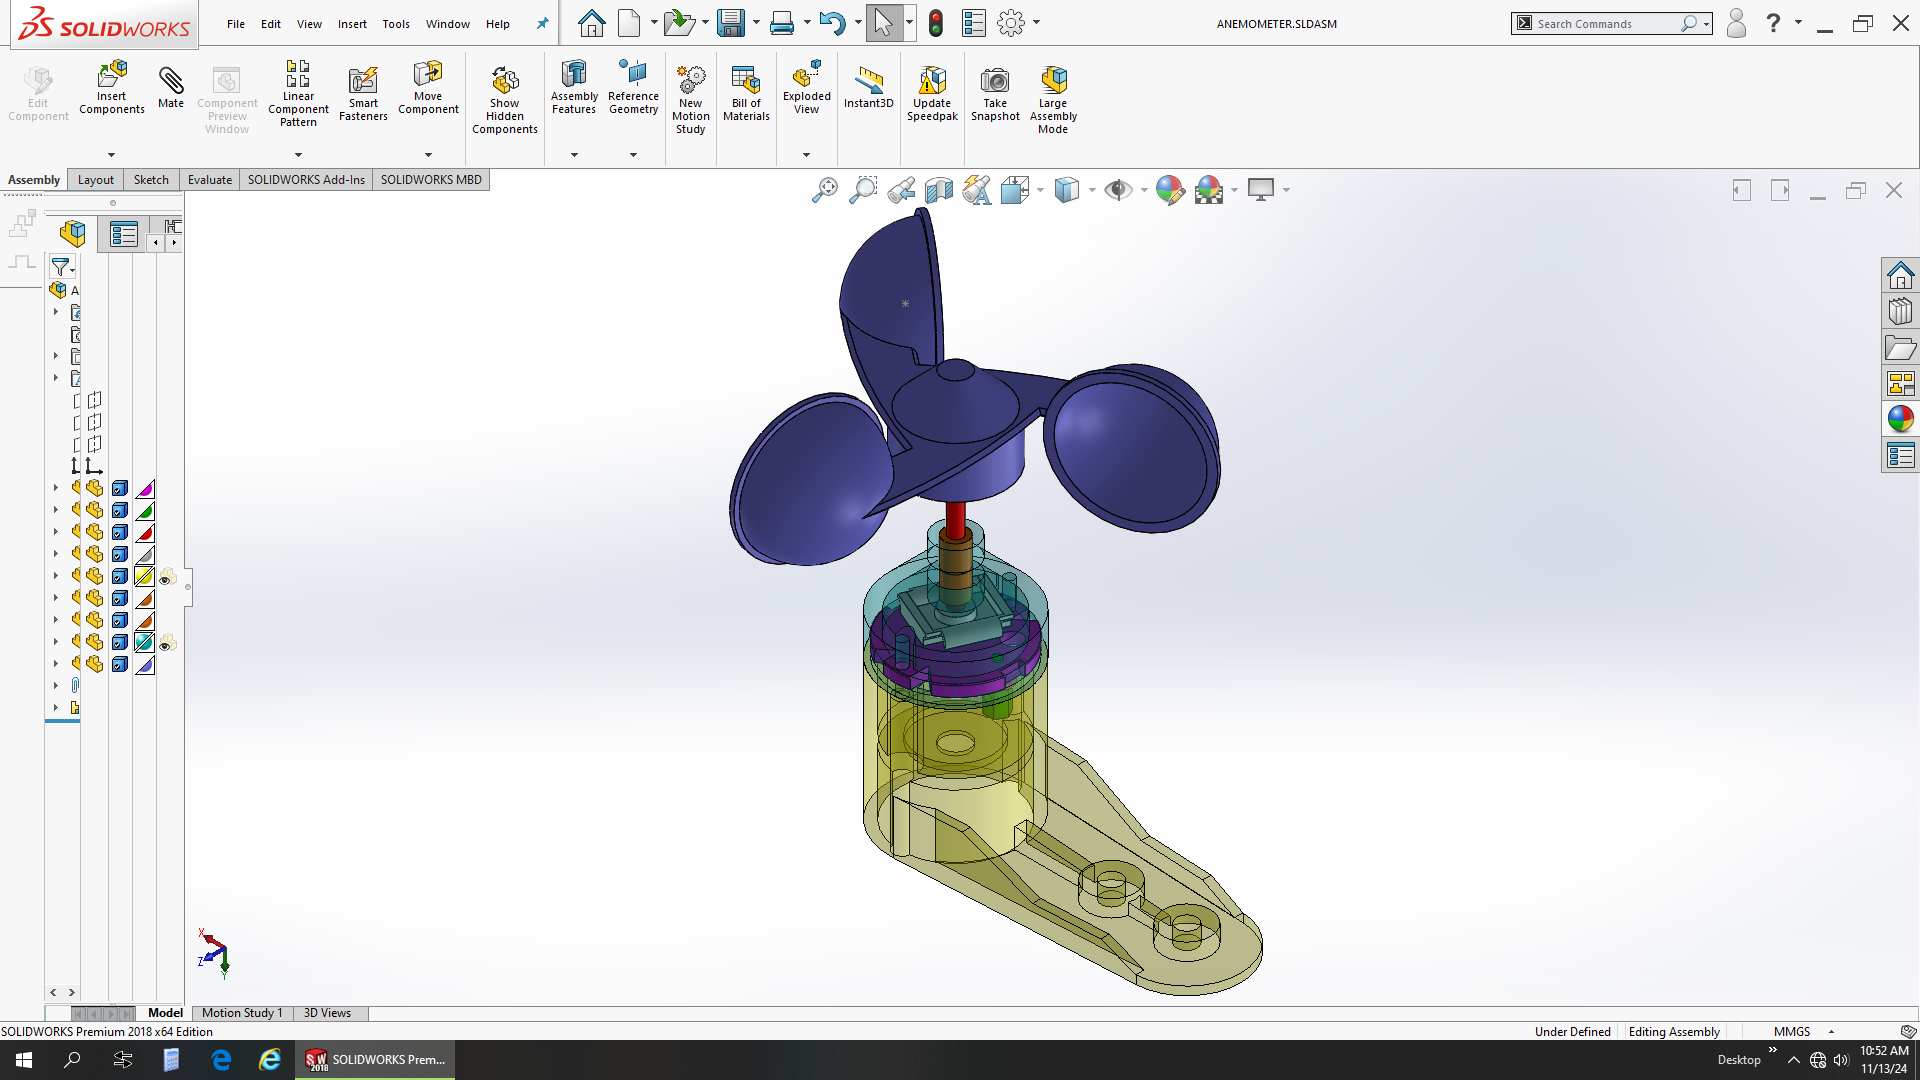Switch to the Evaluate tab

pos(210,180)
